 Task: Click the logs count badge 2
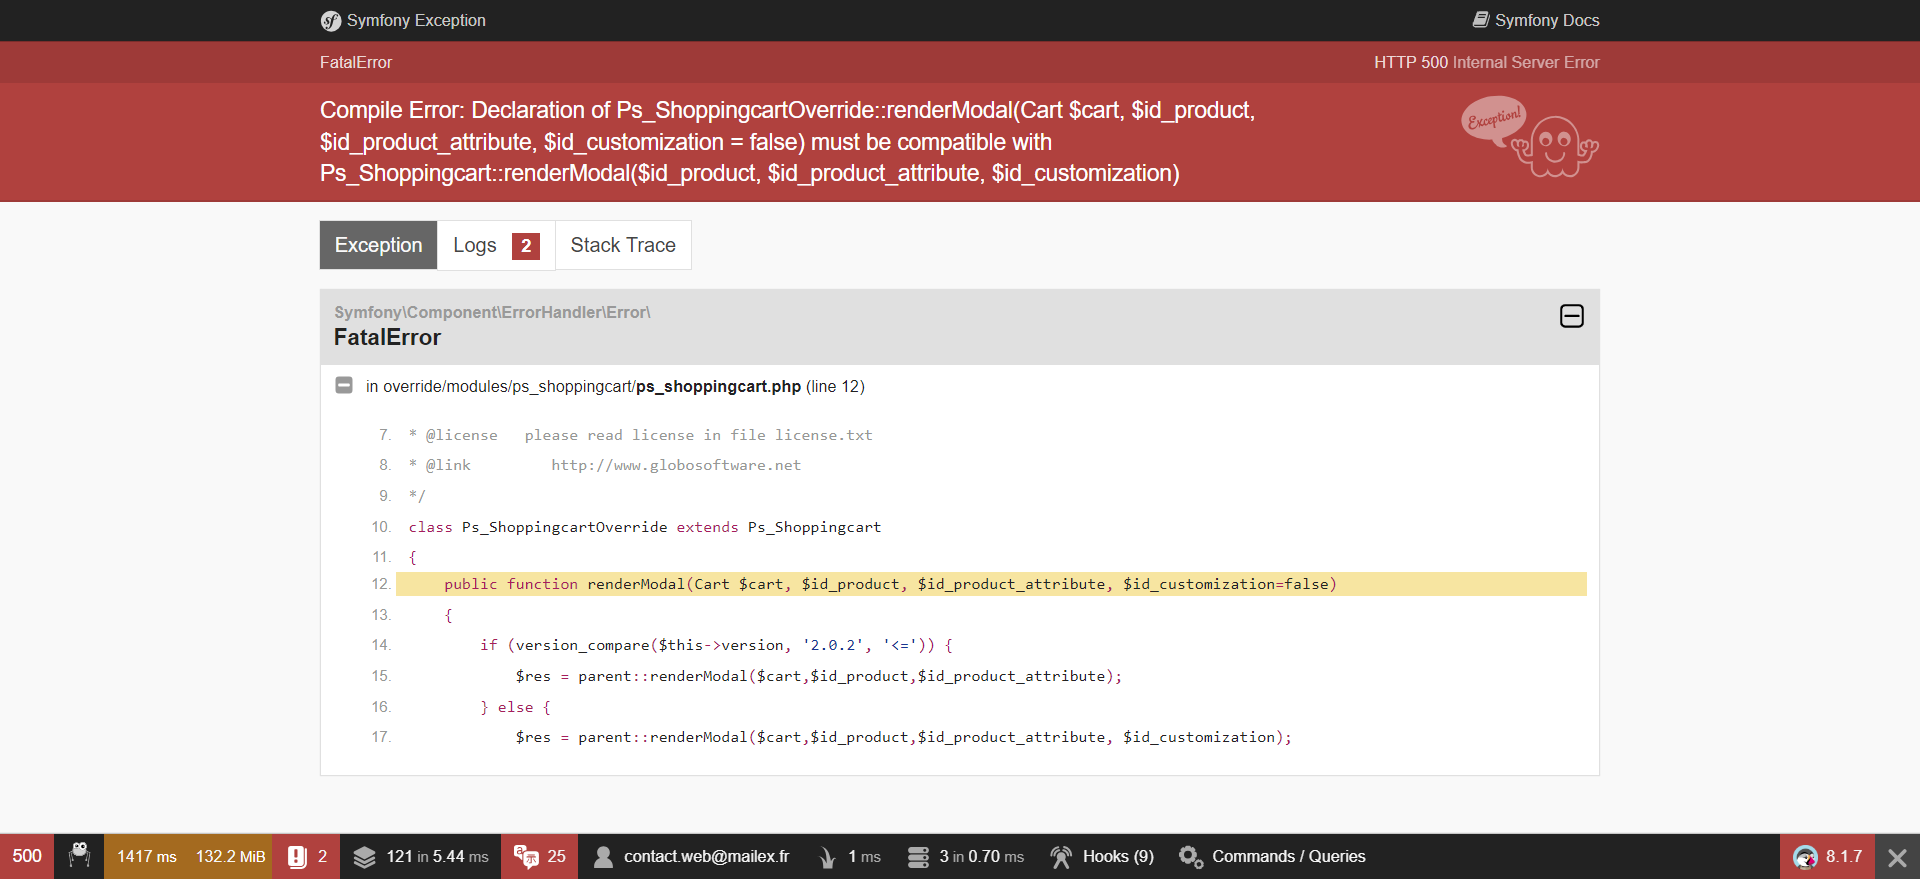(x=526, y=246)
